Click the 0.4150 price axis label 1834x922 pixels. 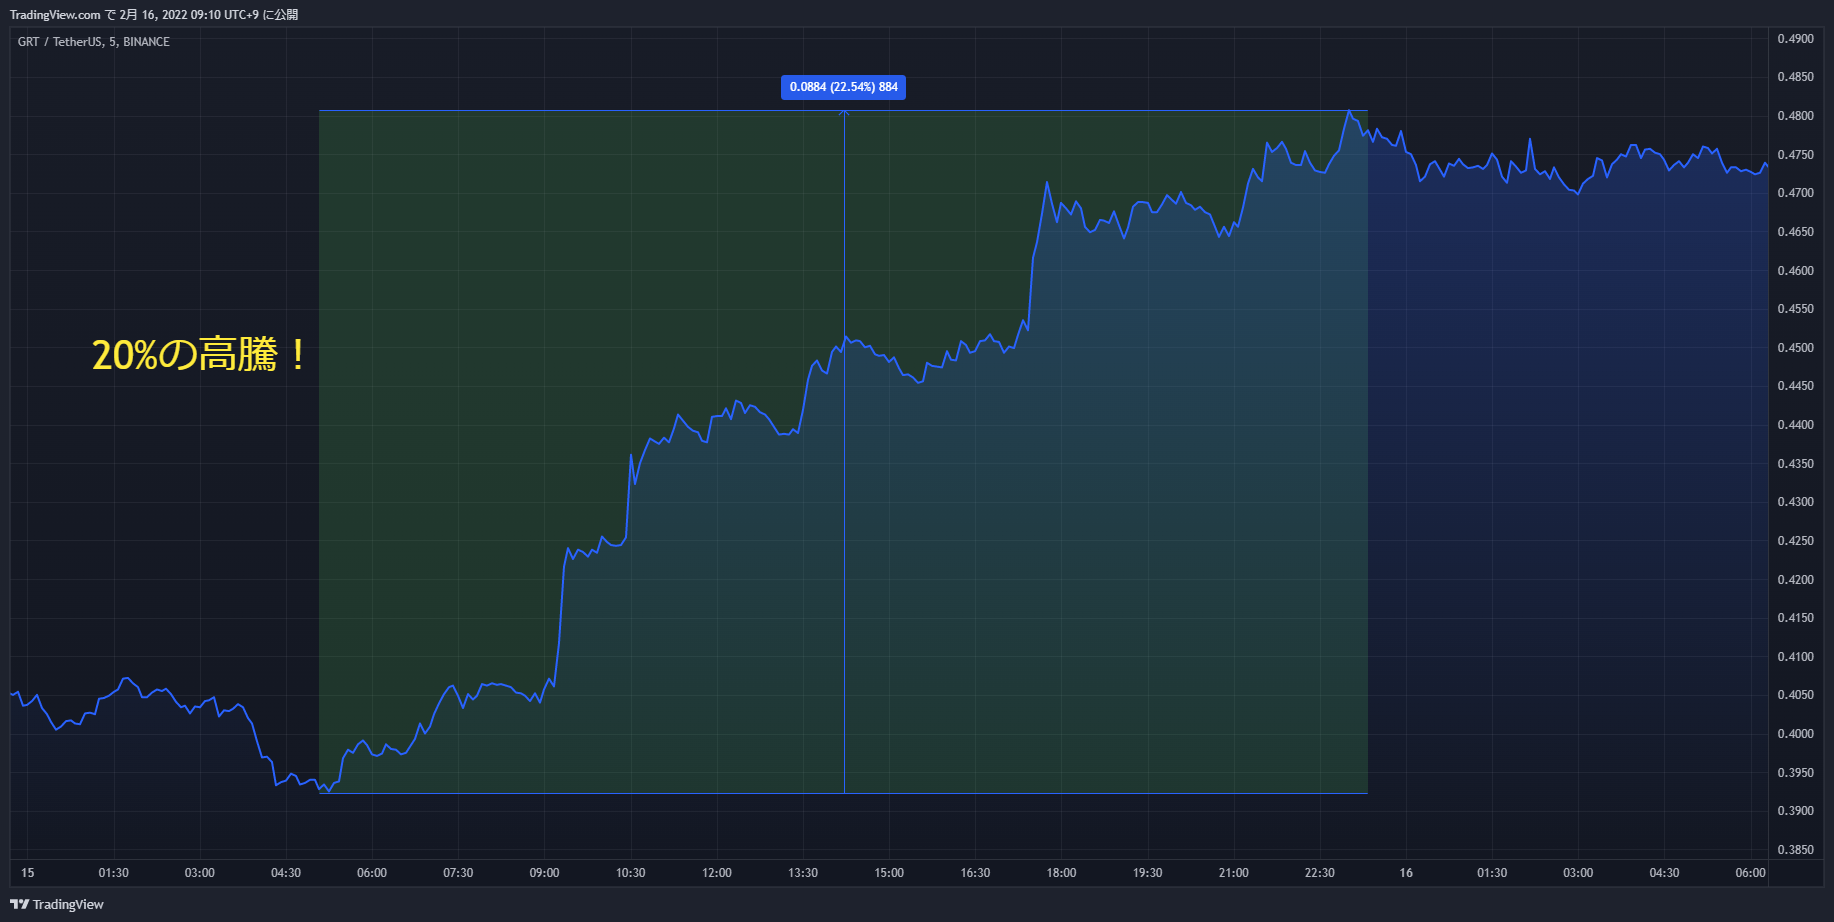(x=1795, y=618)
